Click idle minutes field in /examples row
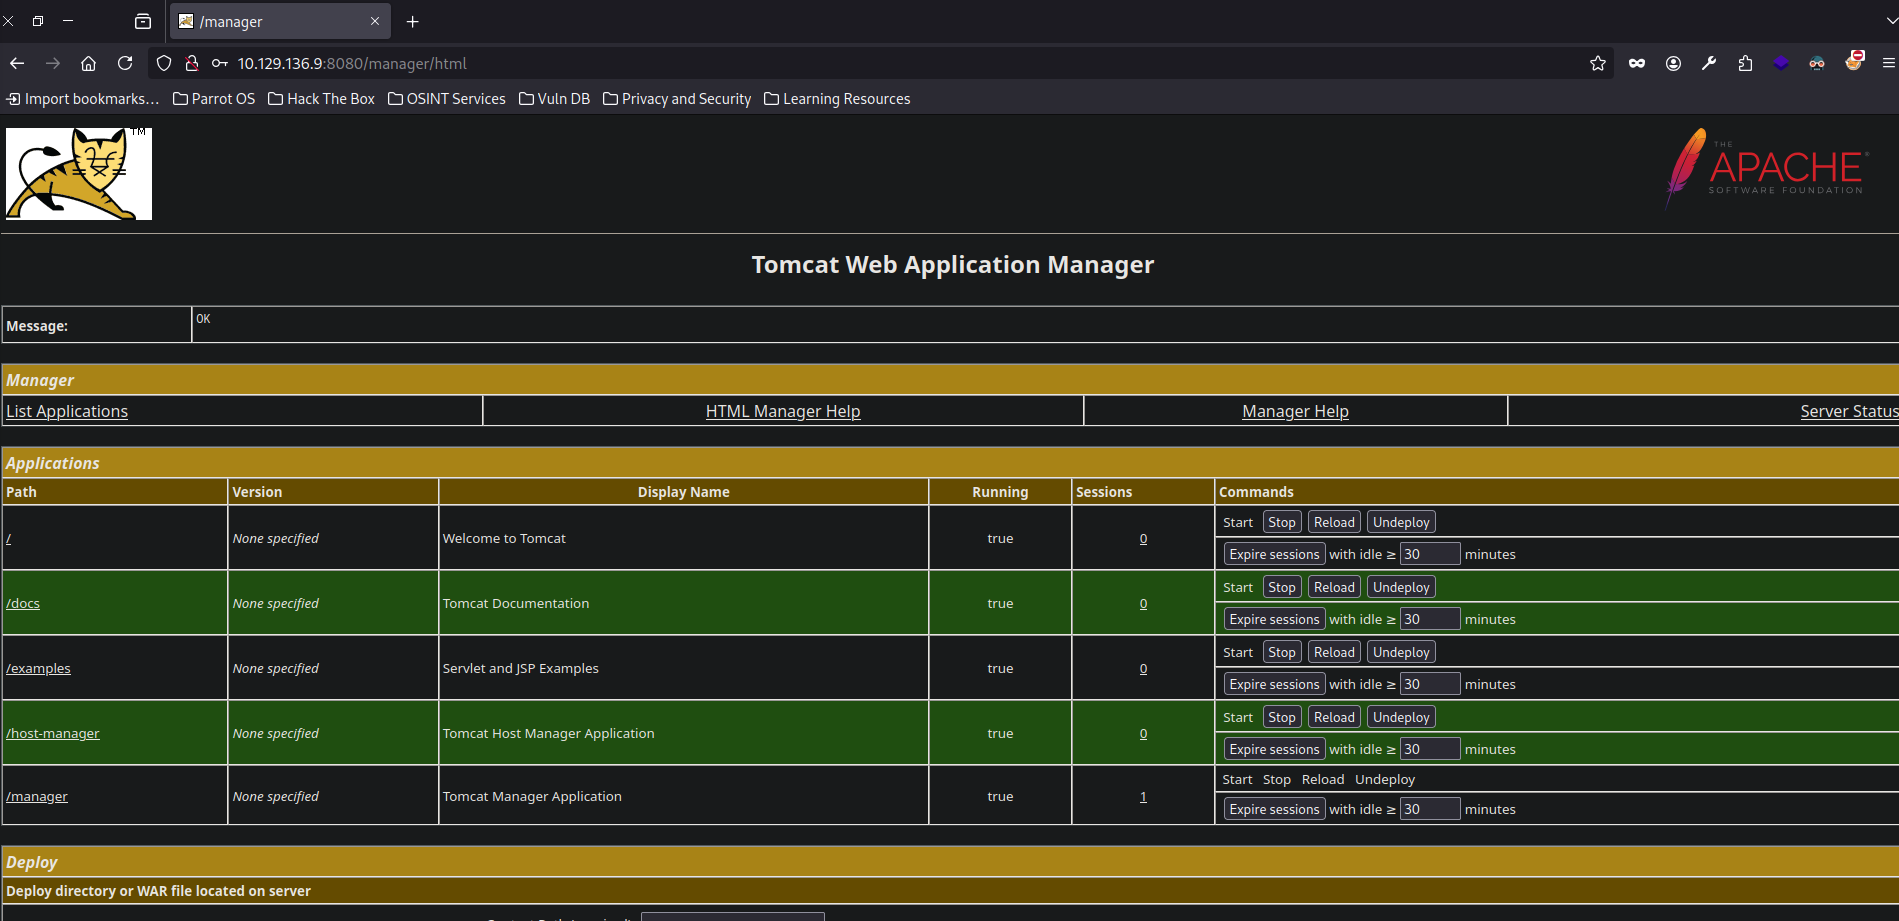The height and width of the screenshot is (921, 1899). tap(1430, 684)
